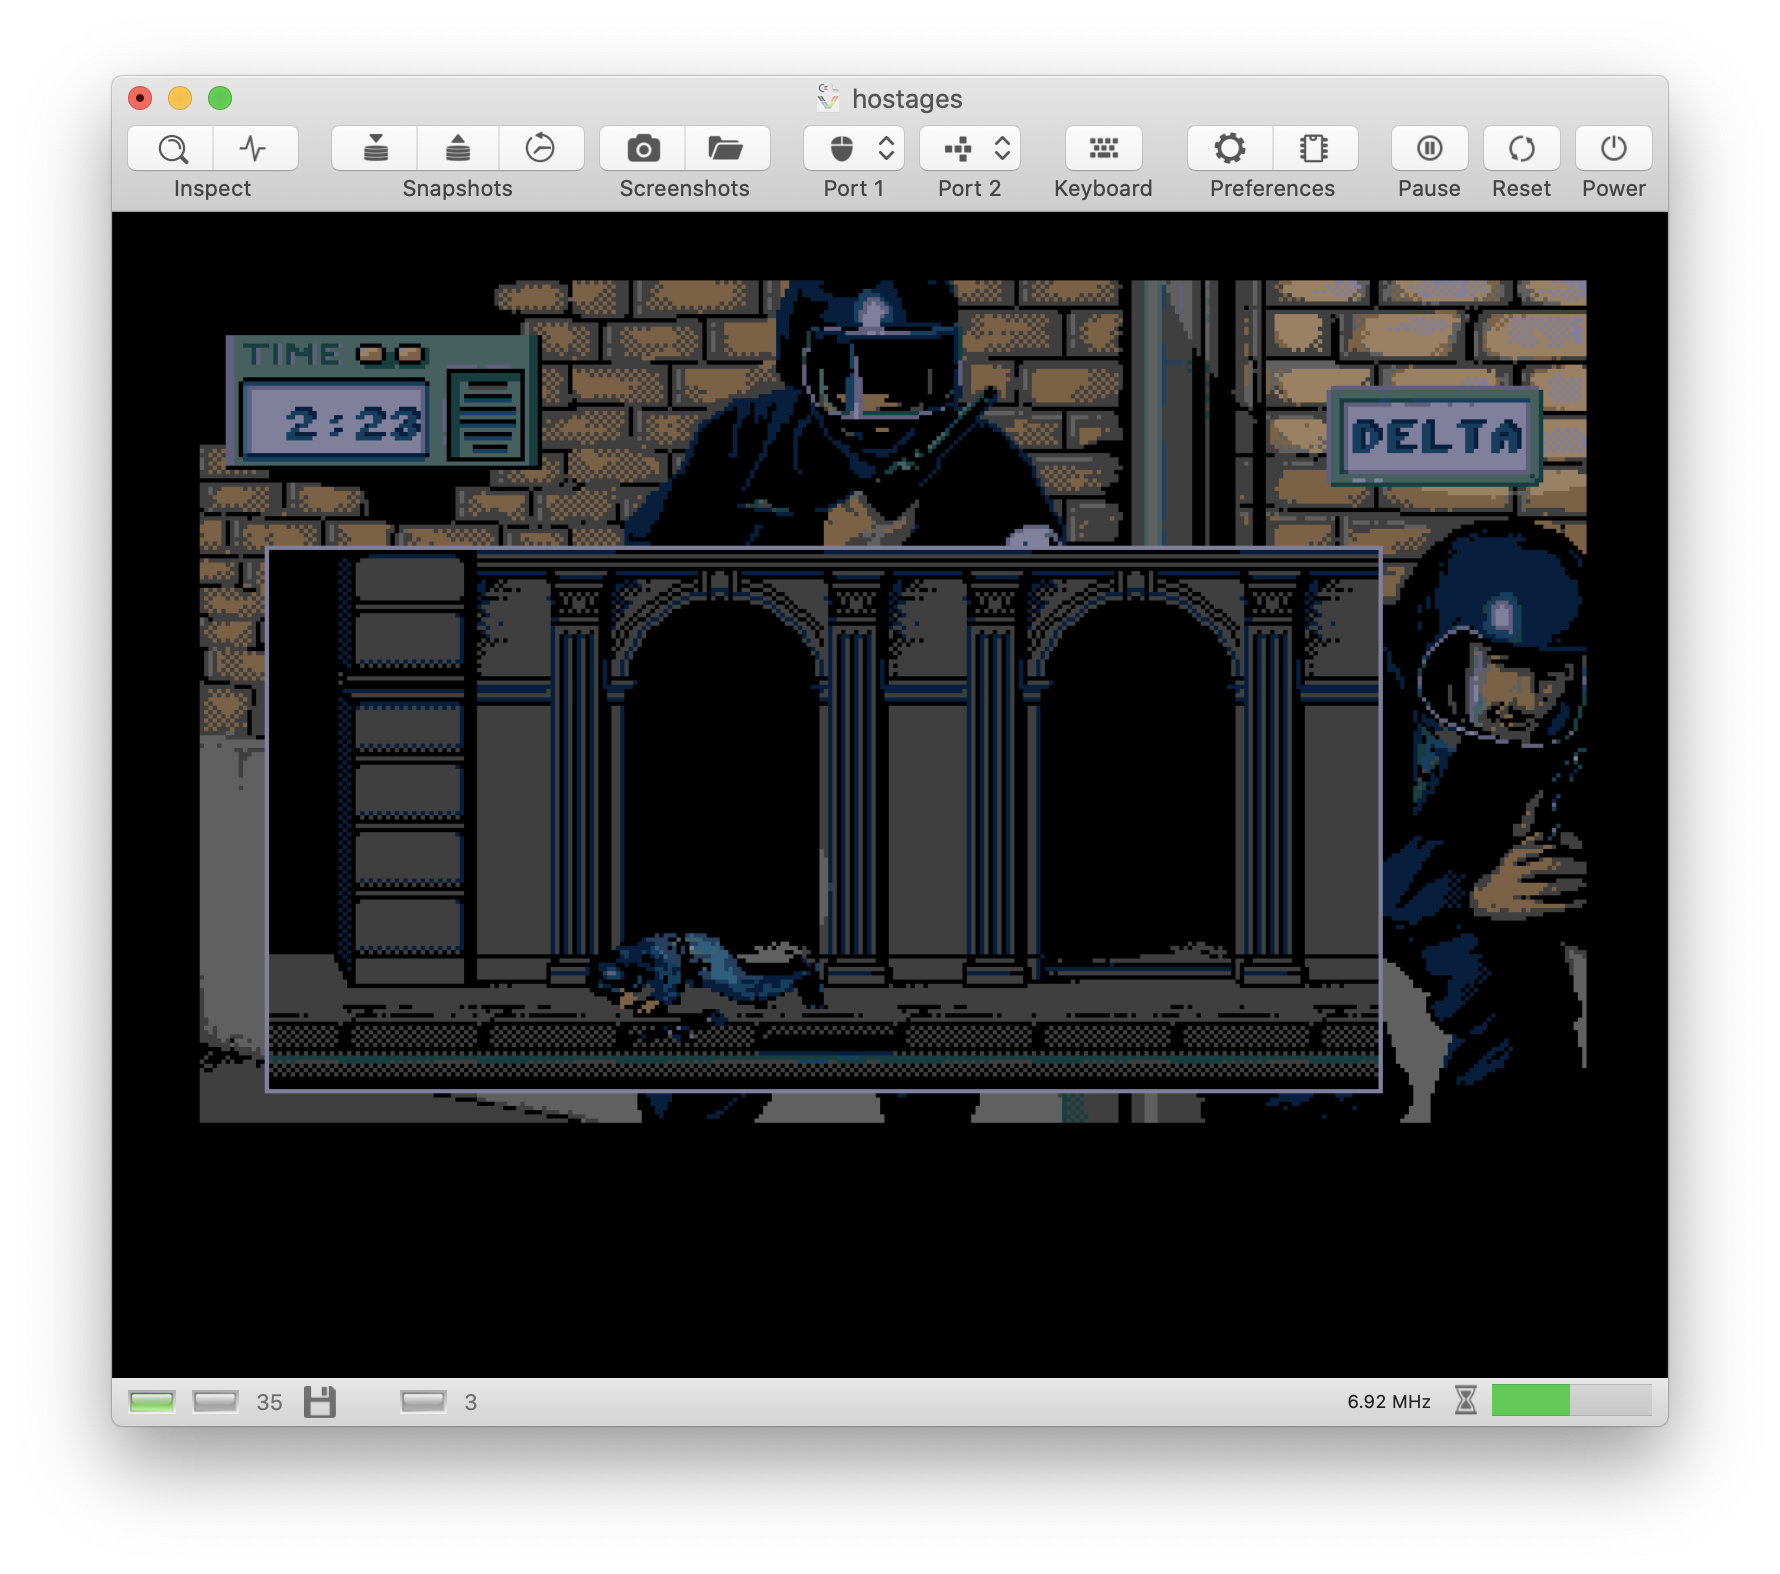The height and width of the screenshot is (1574, 1780).
Task: Click the cylinder number 3 in status bar
Action: click(x=471, y=1402)
